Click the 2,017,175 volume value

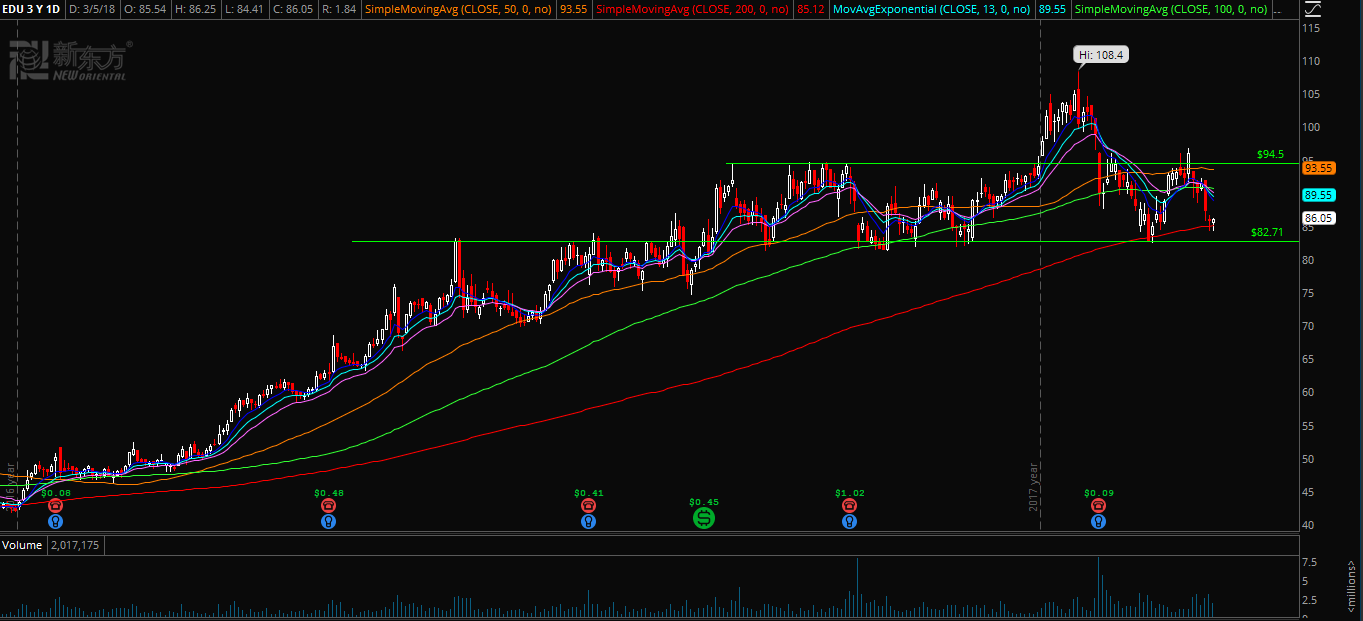coord(73,545)
